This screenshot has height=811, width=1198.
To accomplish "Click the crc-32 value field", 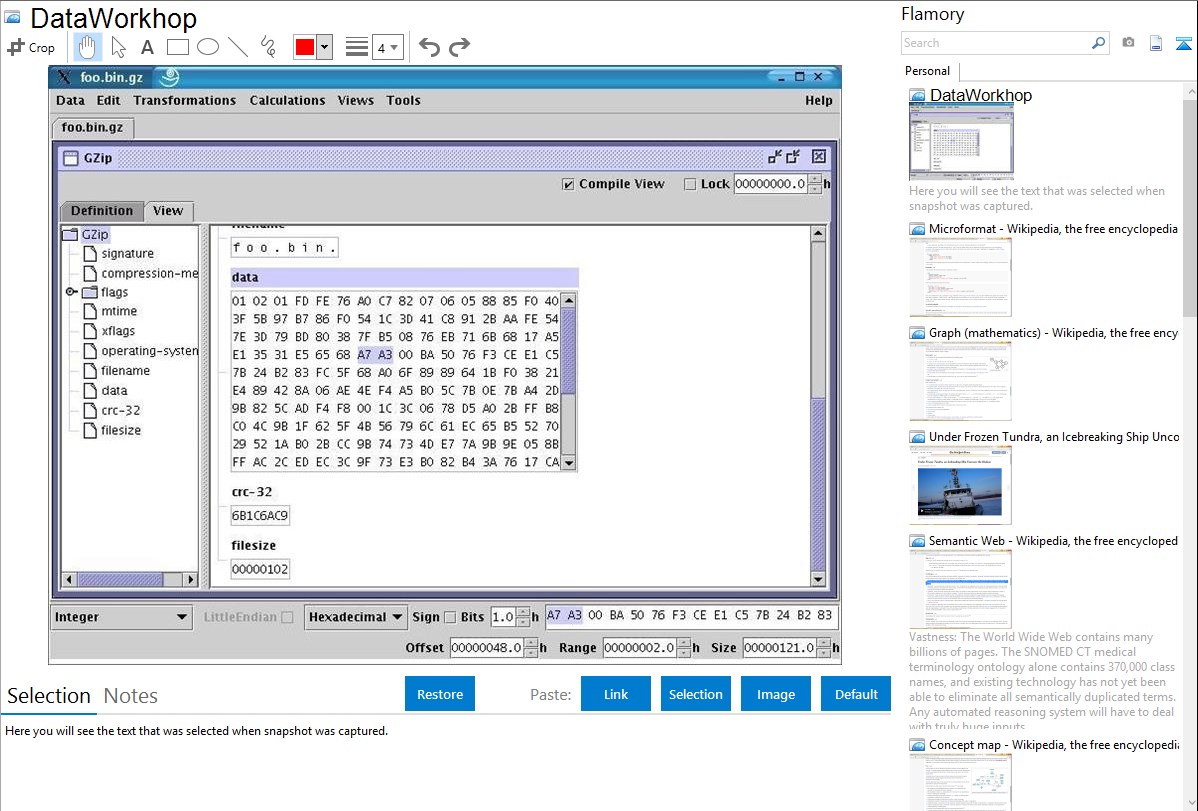I will 260,516.
